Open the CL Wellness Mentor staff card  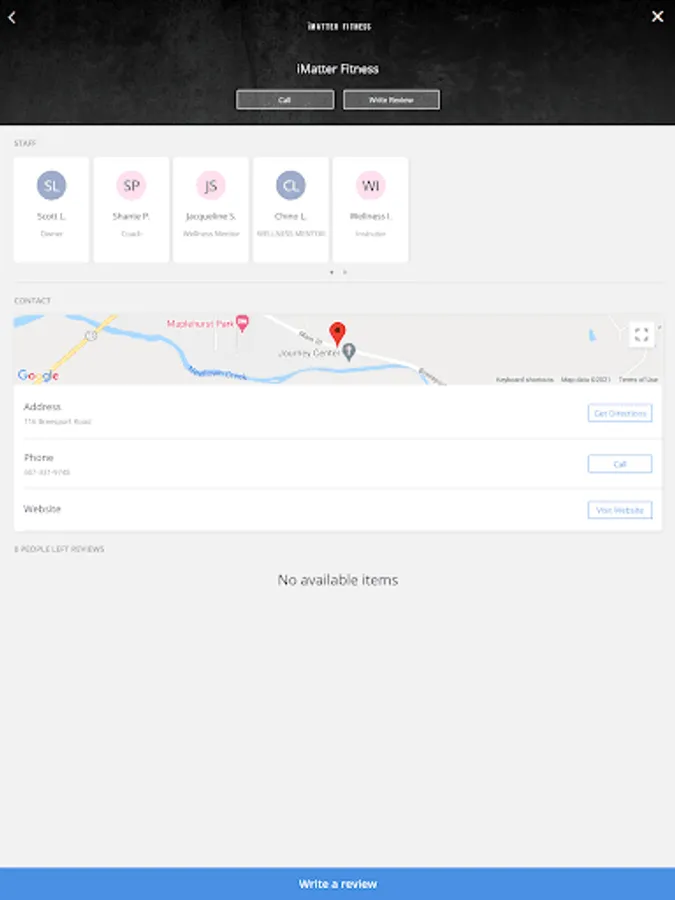(291, 210)
